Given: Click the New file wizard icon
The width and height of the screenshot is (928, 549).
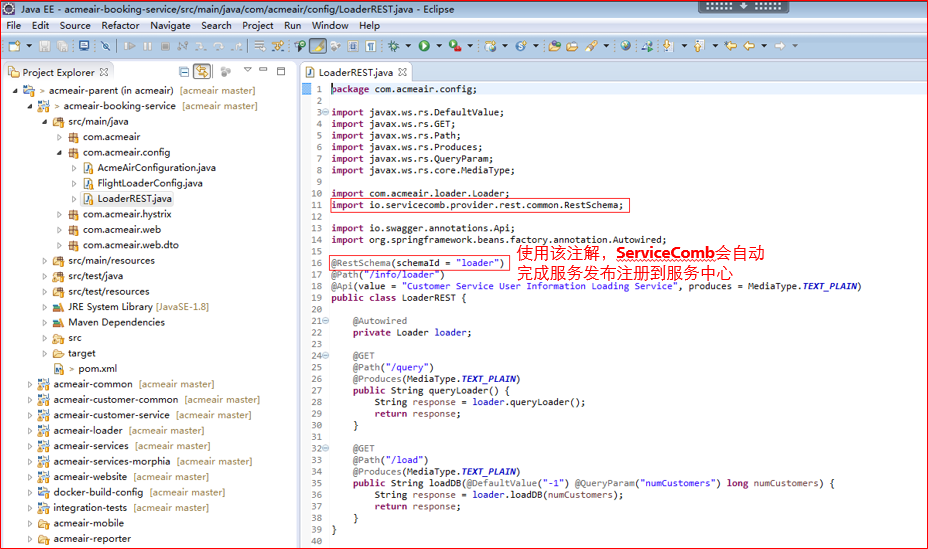Looking at the screenshot, I should pyautogui.click(x=13, y=46).
